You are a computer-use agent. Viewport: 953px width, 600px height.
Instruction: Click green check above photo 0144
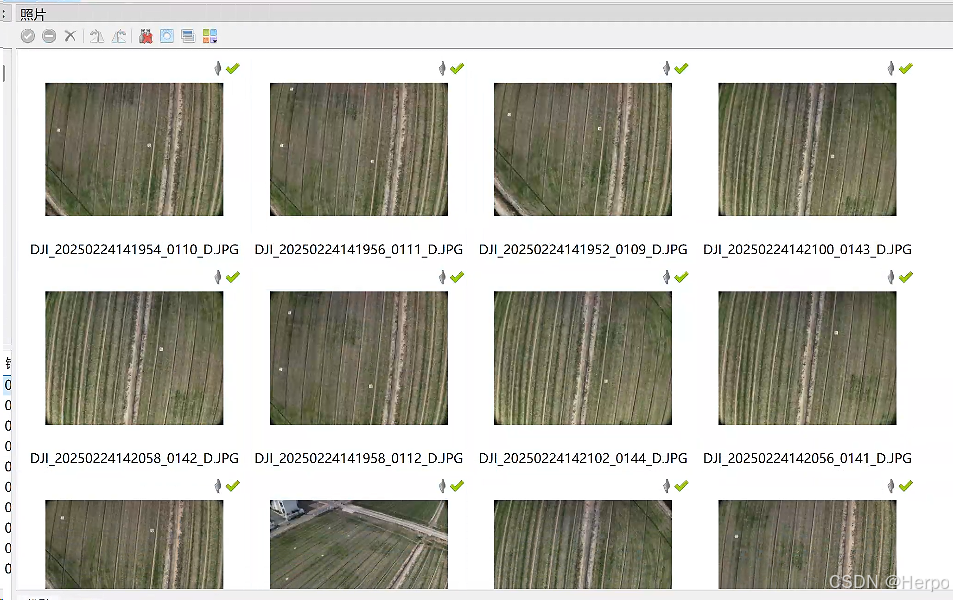(x=681, y=277)
